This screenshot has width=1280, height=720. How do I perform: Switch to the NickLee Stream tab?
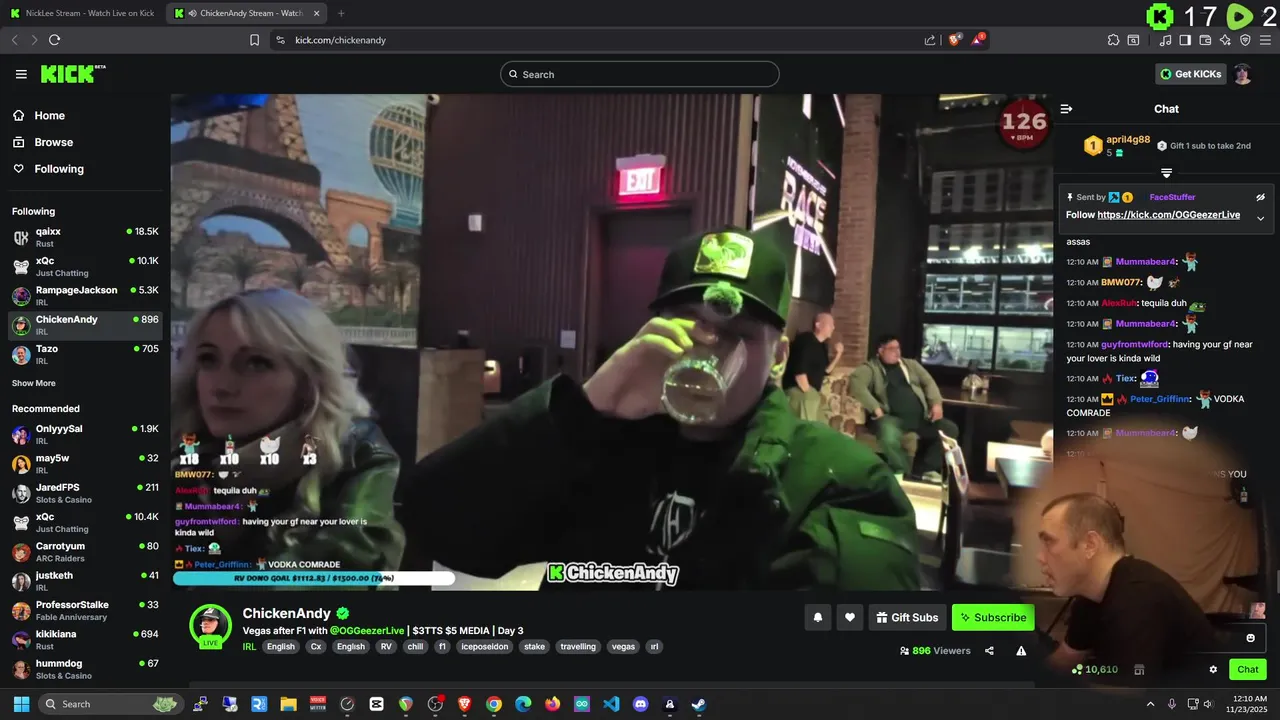click(x=83, y=13)
